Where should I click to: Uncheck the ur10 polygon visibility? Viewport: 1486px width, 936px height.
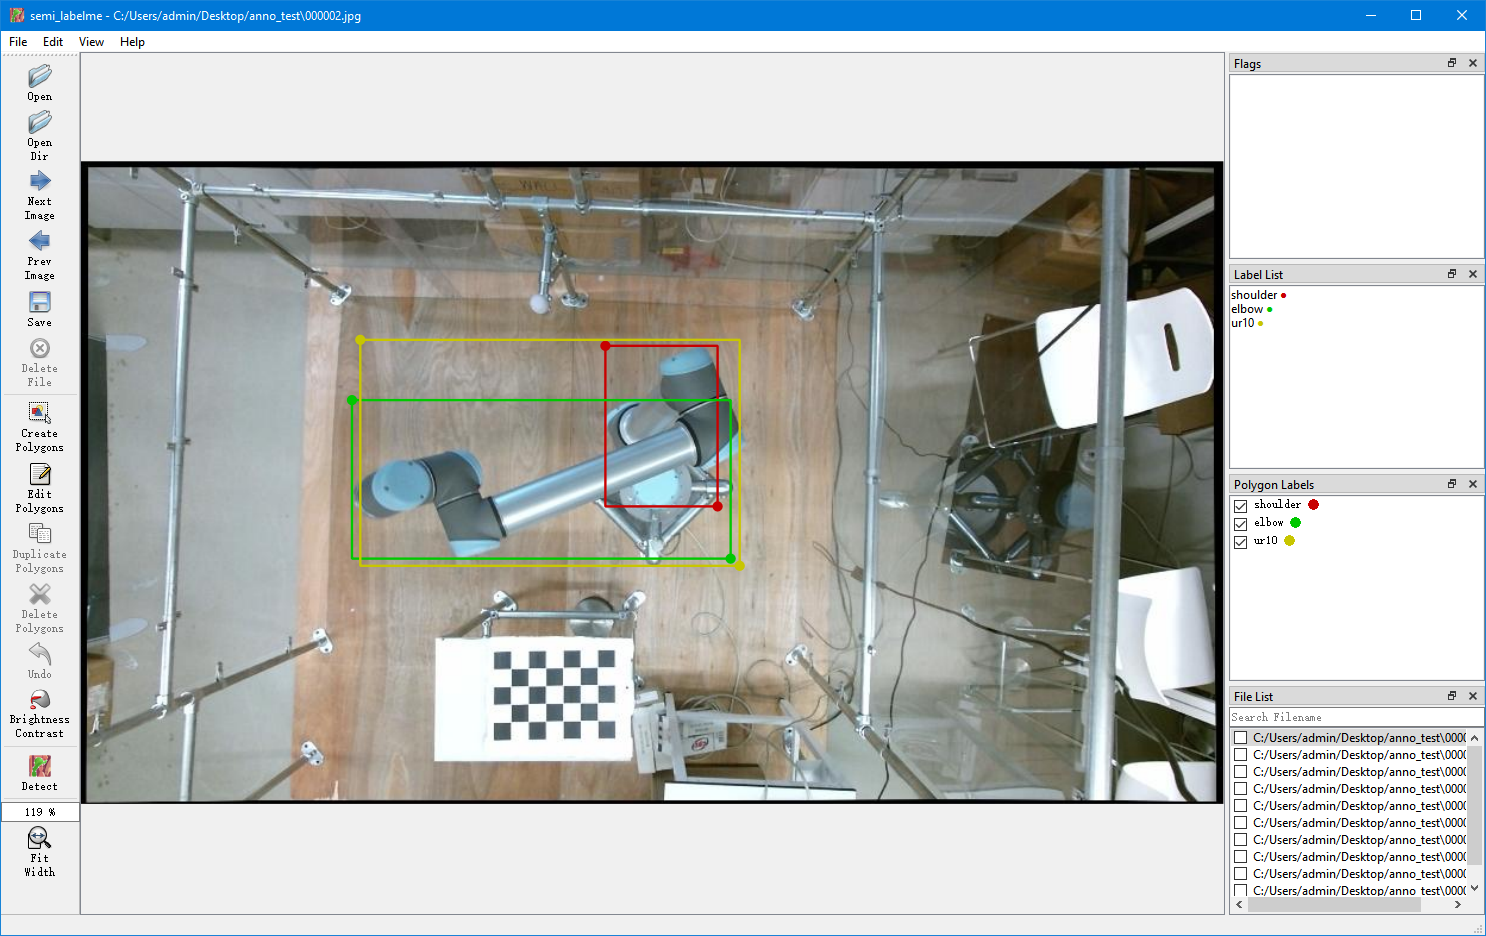pyautogui.click(x=1241, y=542)
